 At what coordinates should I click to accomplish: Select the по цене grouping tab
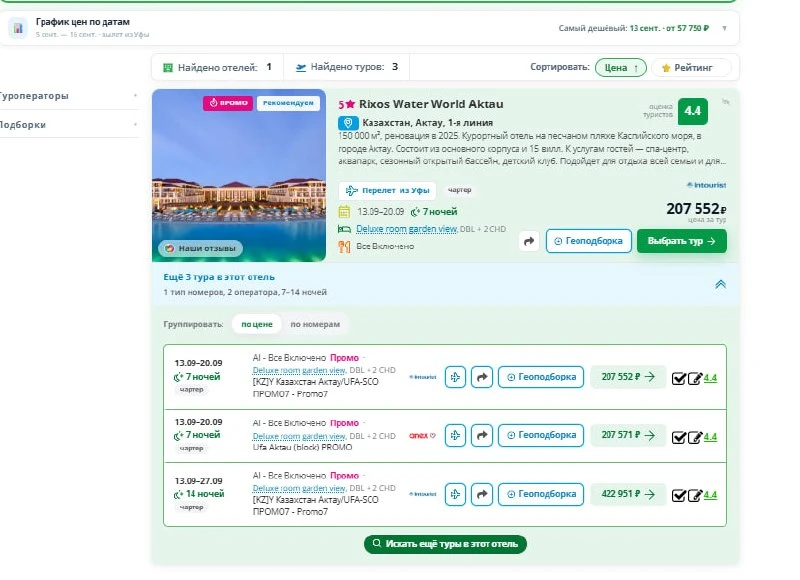tap(257, 324)
